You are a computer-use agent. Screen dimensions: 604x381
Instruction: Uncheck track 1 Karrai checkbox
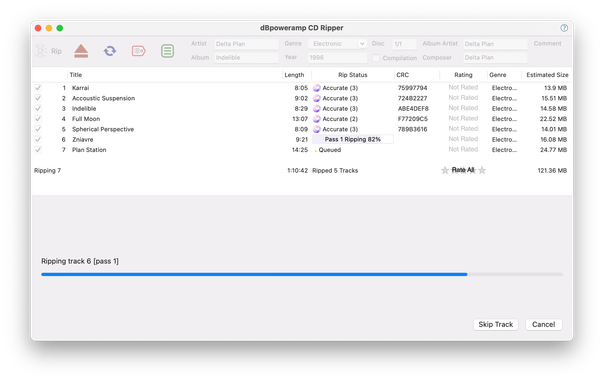[x=38, y=88]
